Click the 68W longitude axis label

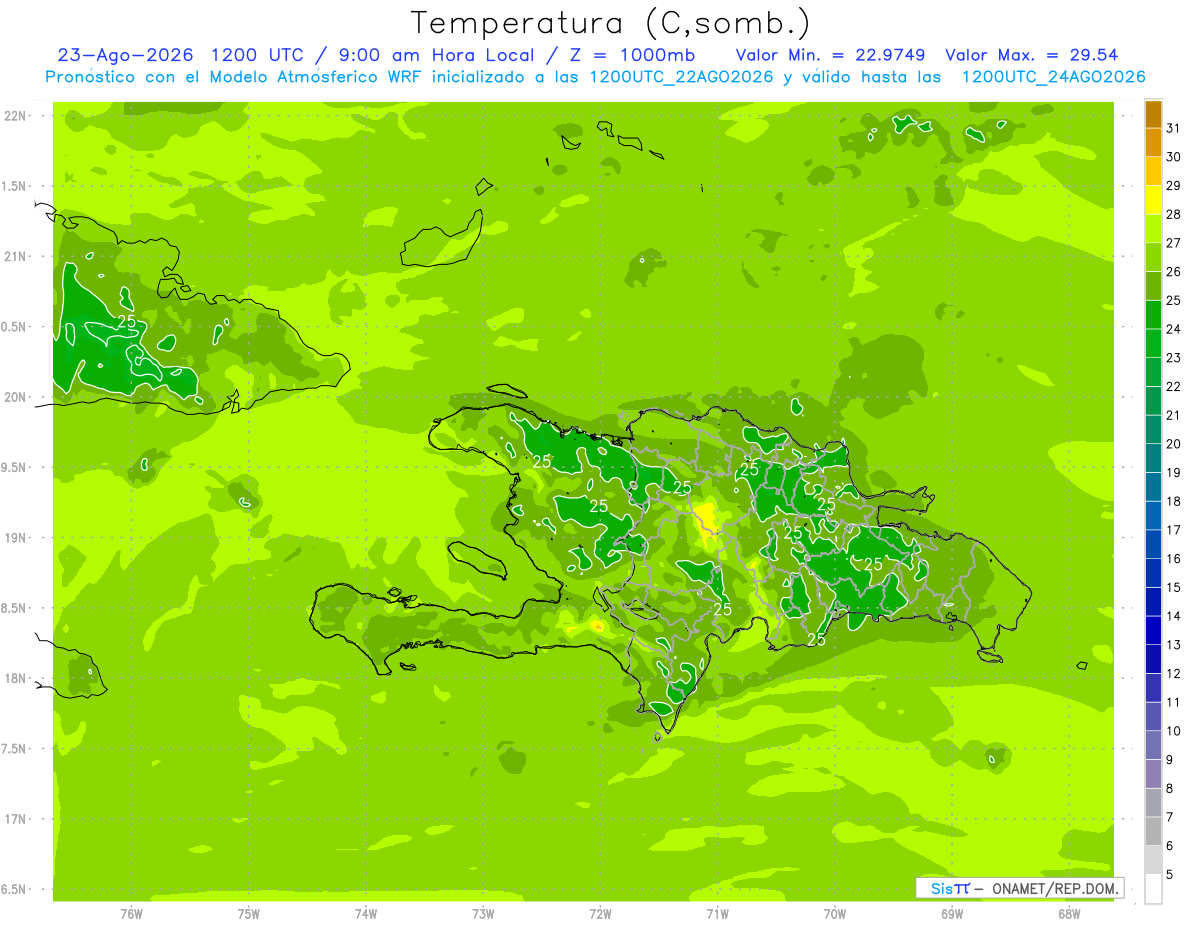click(x=1069, y=913)
